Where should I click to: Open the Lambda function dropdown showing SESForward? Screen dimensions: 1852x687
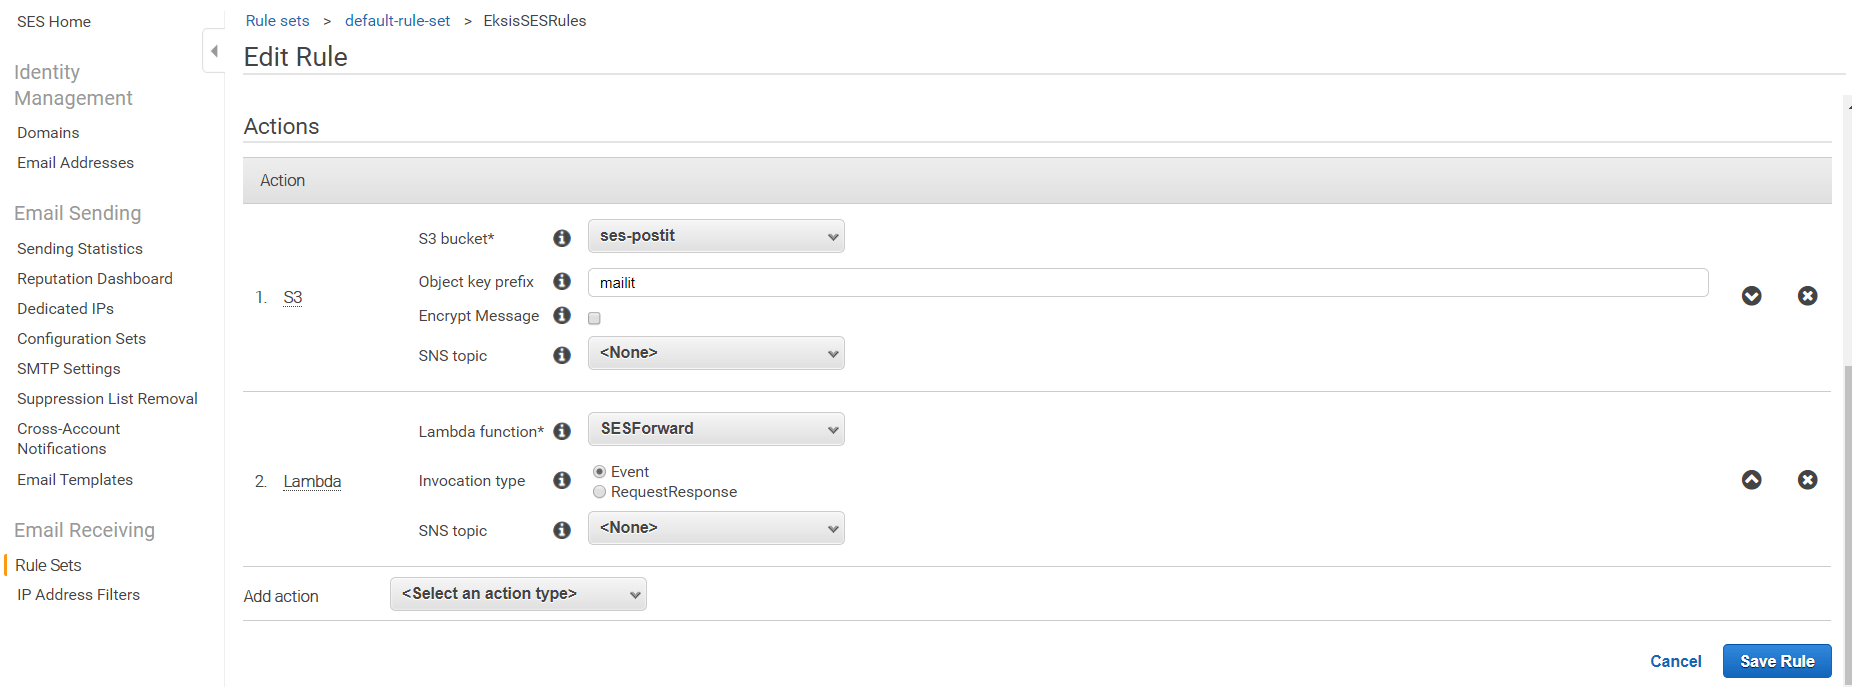(716, 429)
